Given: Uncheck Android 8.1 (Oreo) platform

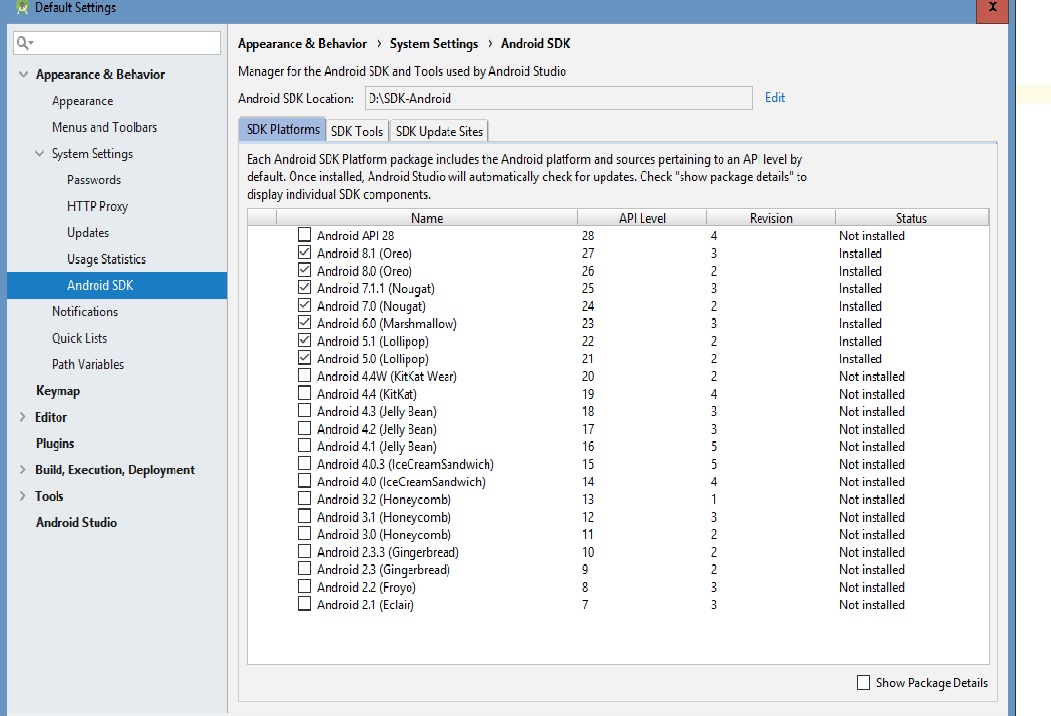Looking at the screenshot, I should pos(304,254).
